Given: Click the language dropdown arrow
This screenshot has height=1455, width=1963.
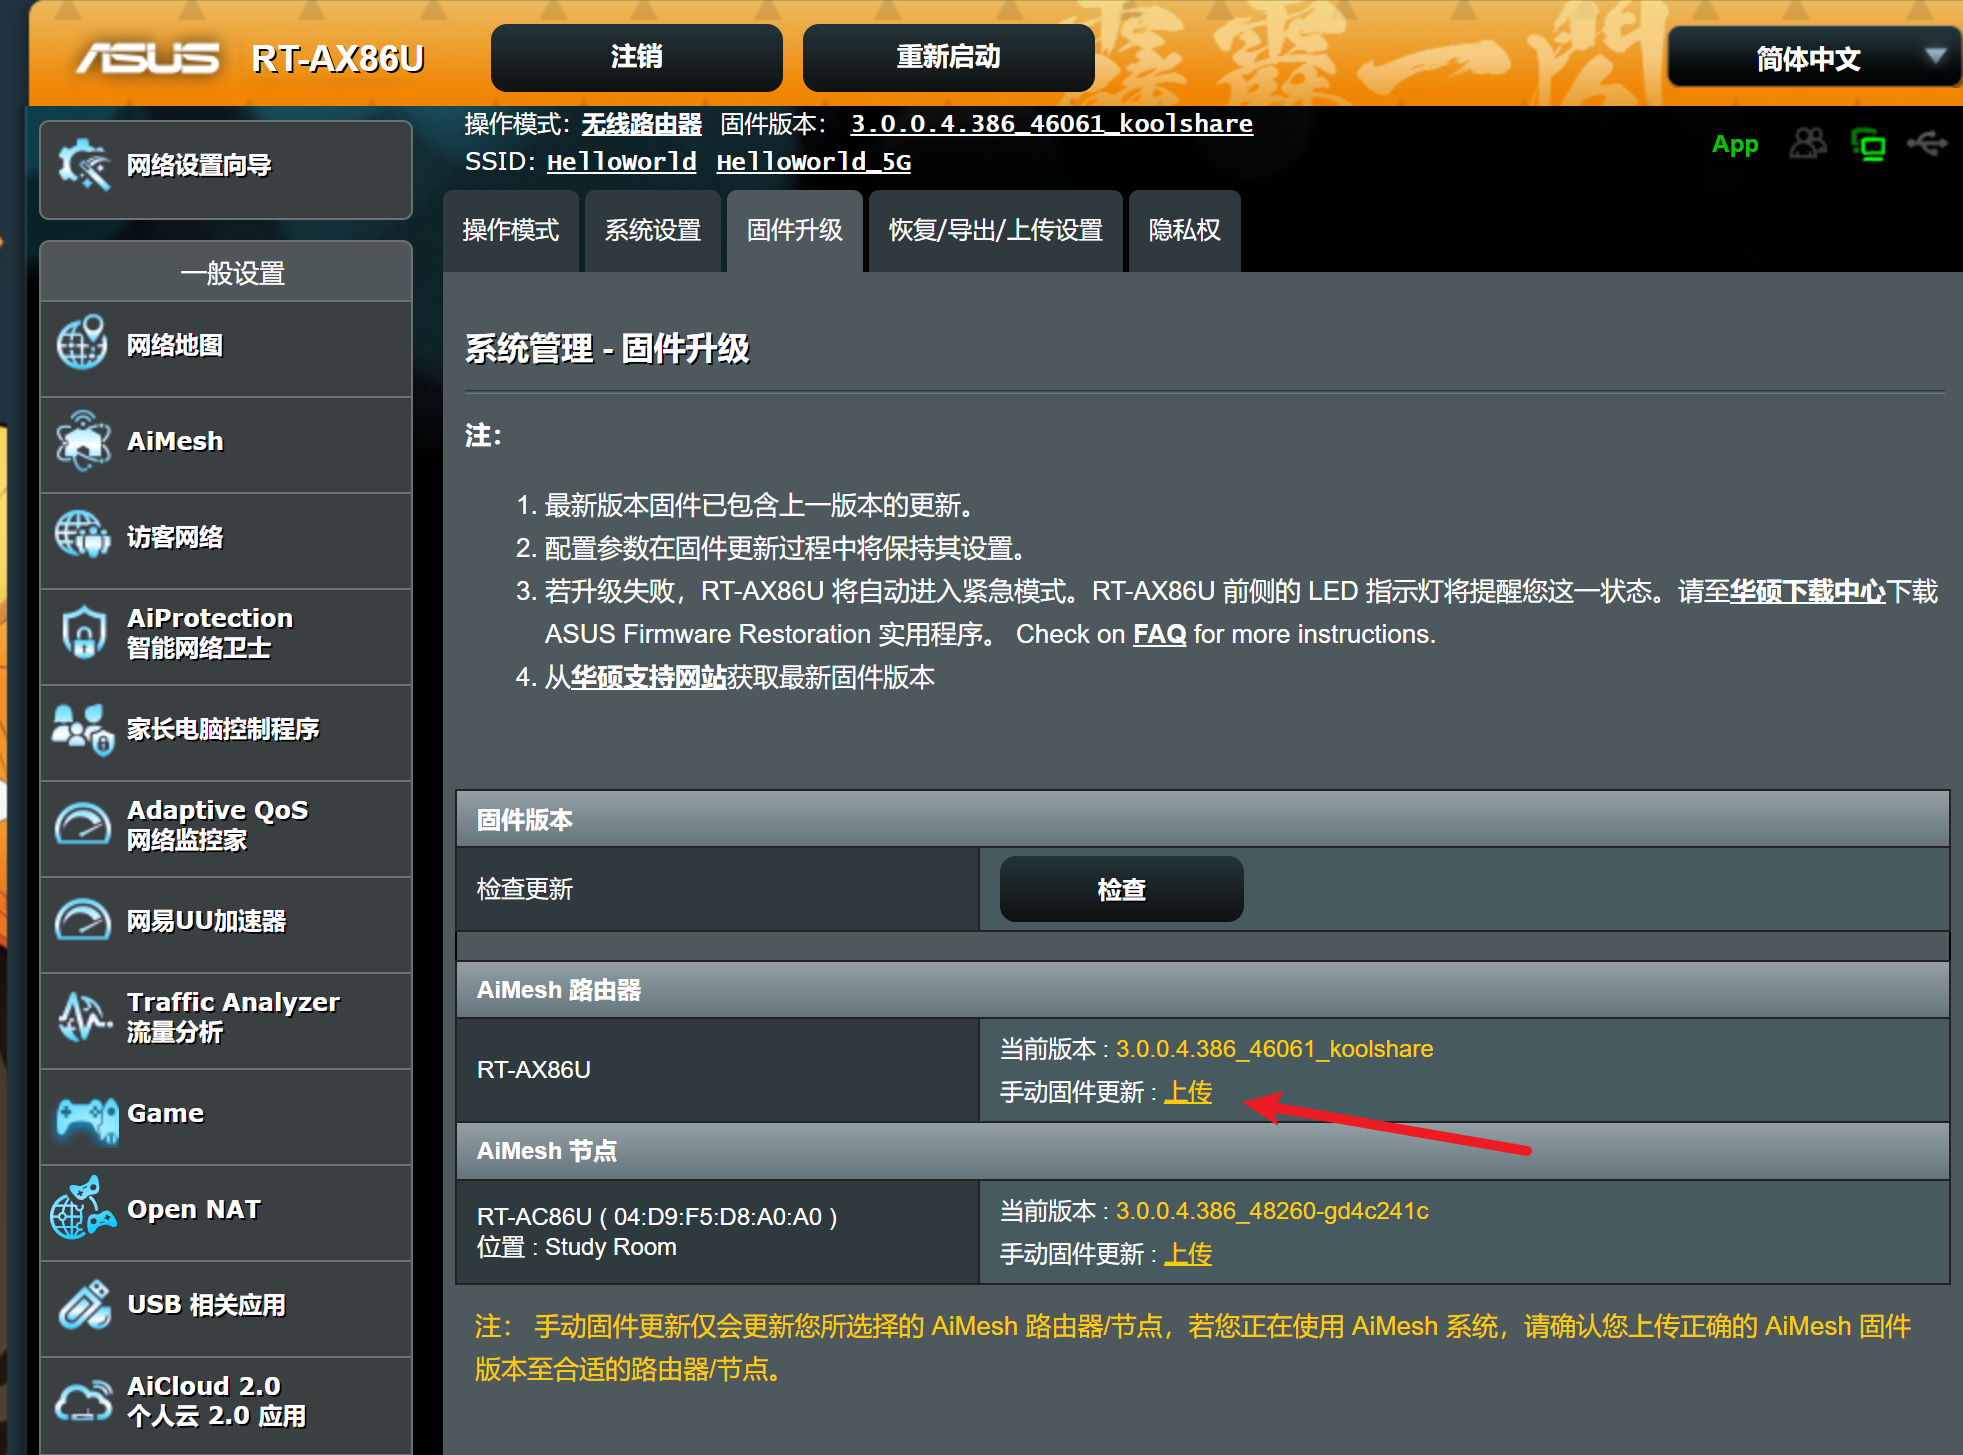Looking at the screenshot, I should pyautogui.click(x=1936, y=55).
